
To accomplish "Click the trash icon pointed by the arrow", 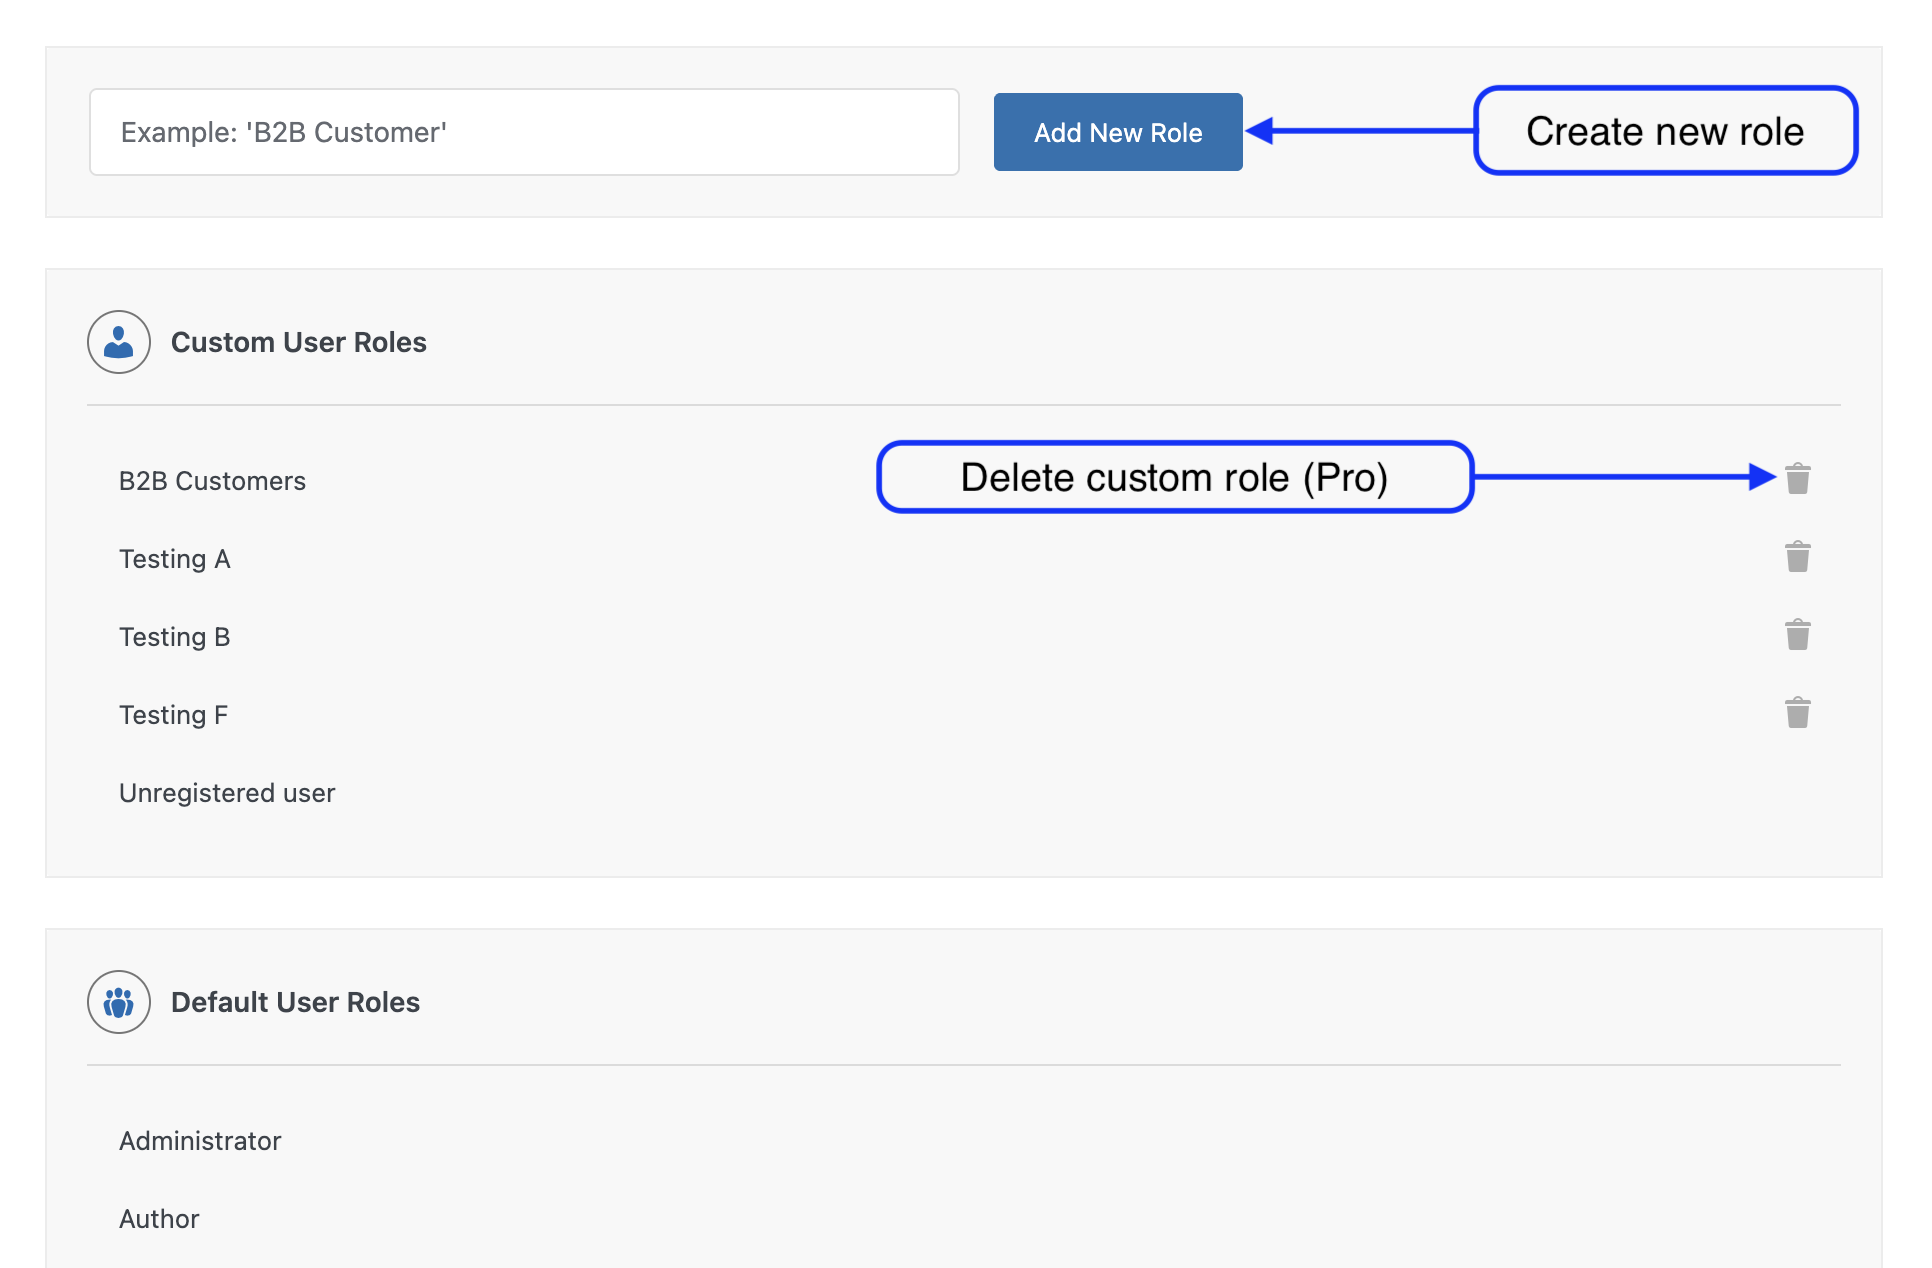I will tap(1798, 479).
